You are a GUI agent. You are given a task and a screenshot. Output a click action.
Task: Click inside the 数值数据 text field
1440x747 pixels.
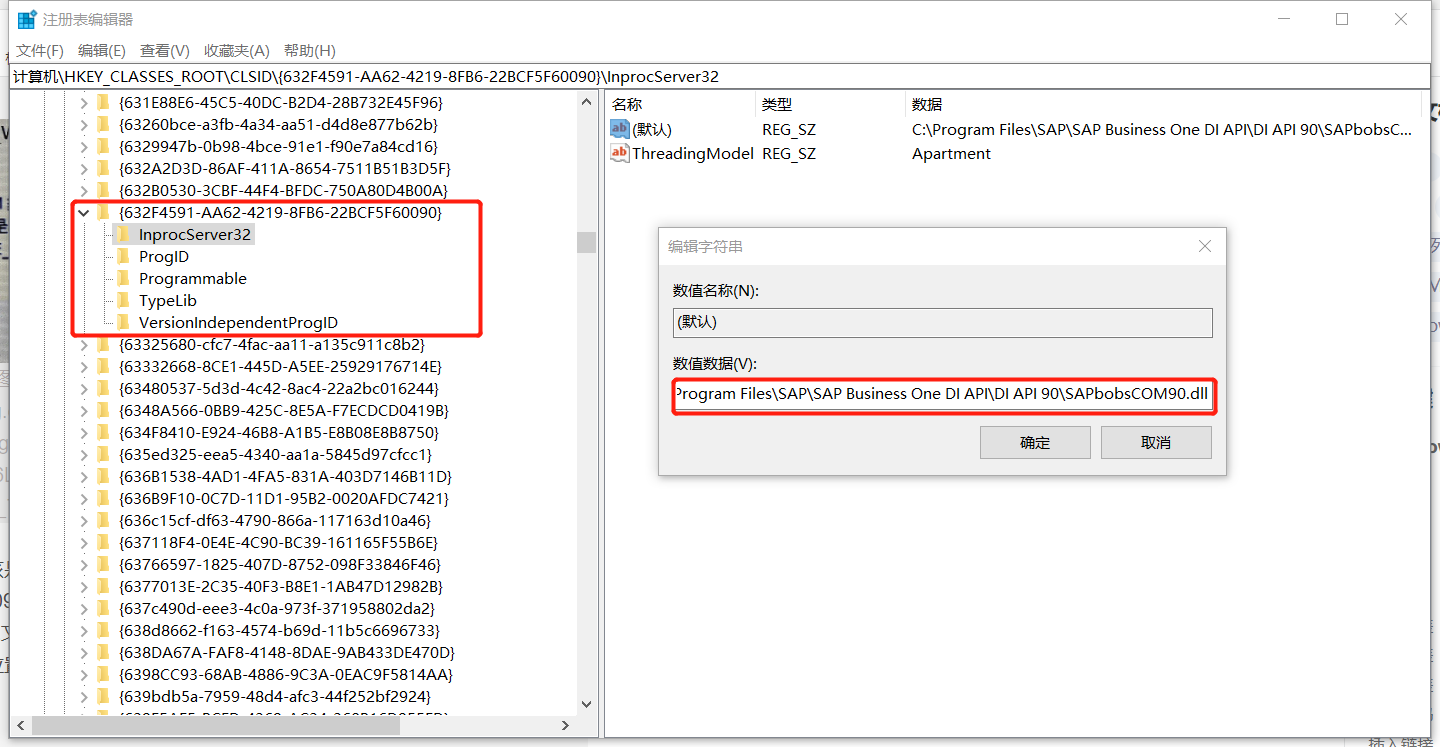pyautogui.click(x=940, y=394)
